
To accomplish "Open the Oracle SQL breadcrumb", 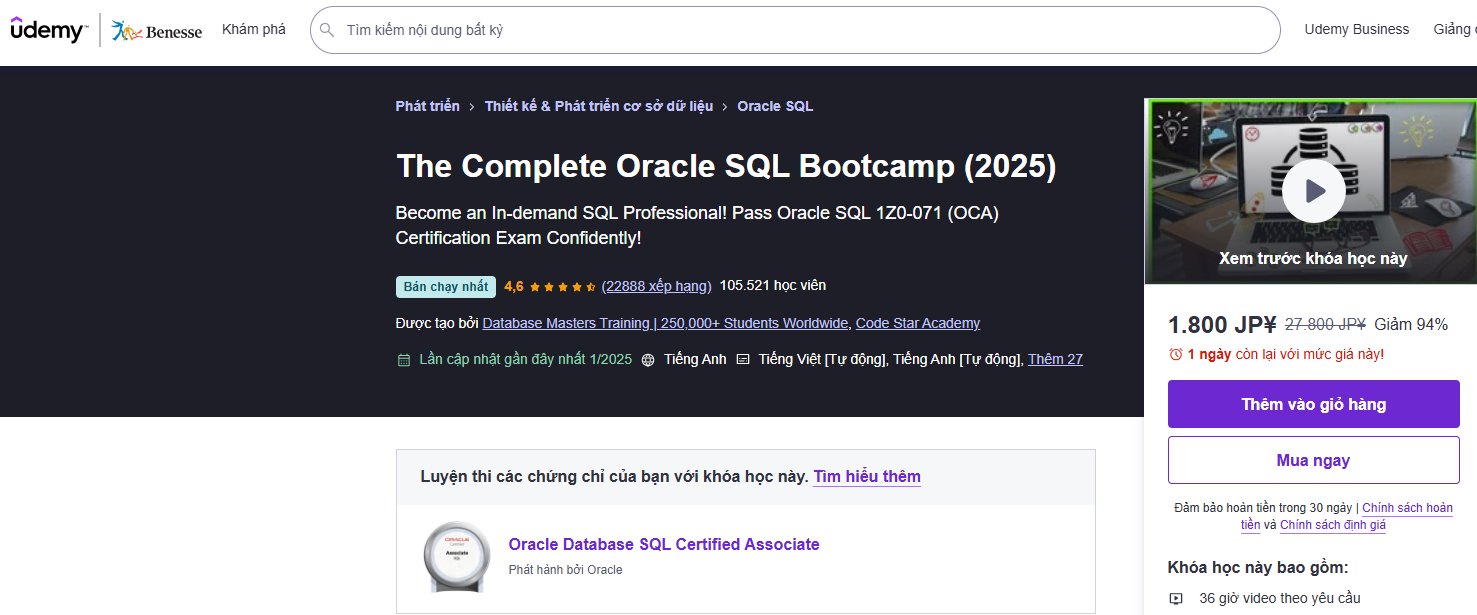I will click(775, 106).
